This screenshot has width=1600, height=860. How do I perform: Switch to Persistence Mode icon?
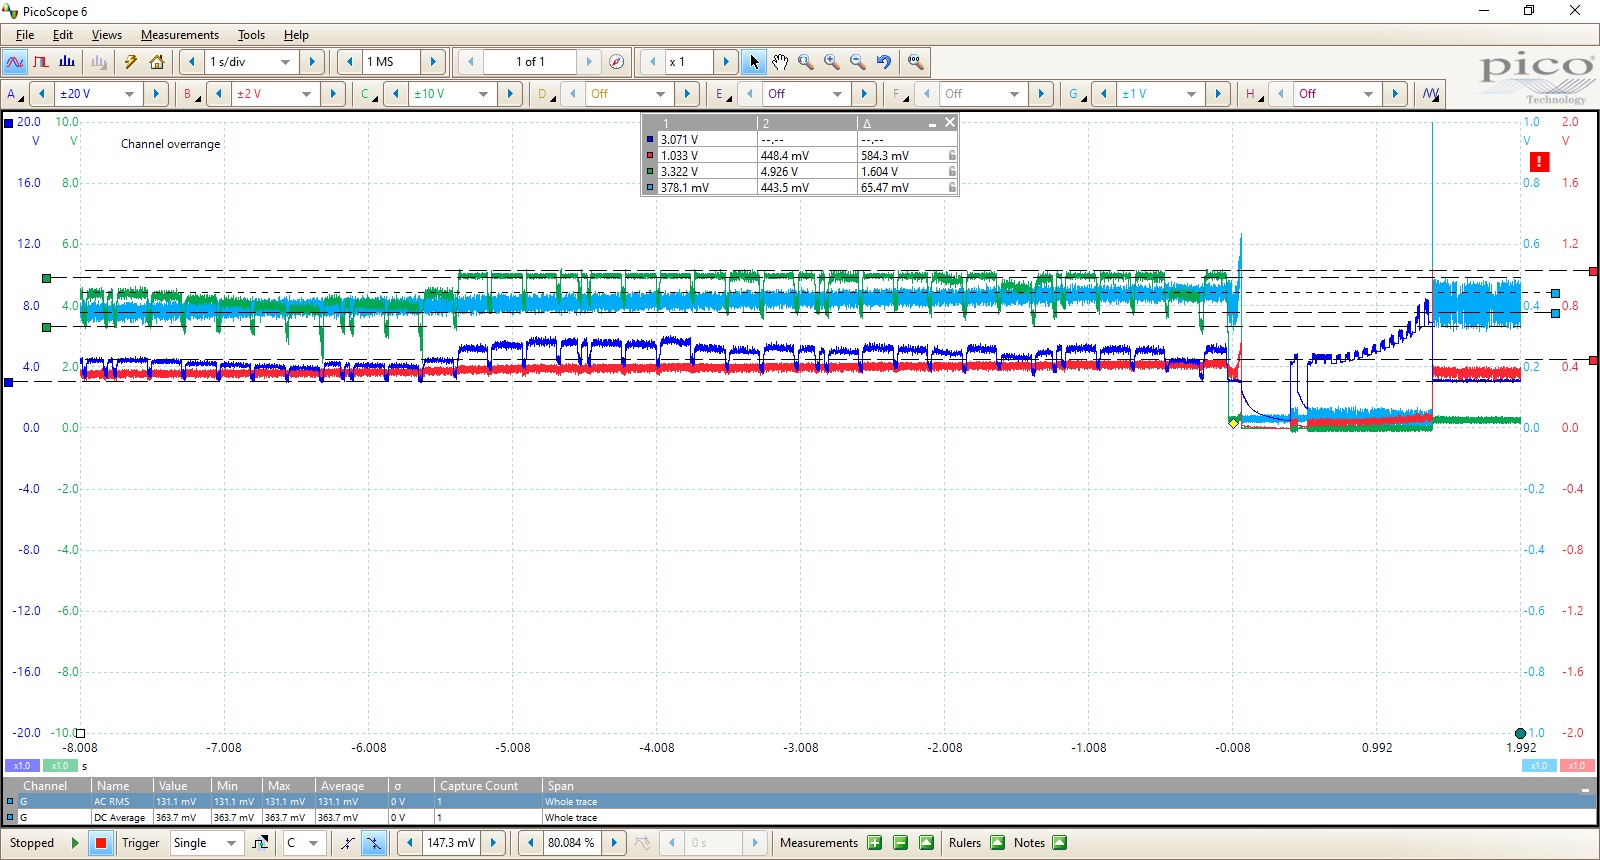coord(41,62)
